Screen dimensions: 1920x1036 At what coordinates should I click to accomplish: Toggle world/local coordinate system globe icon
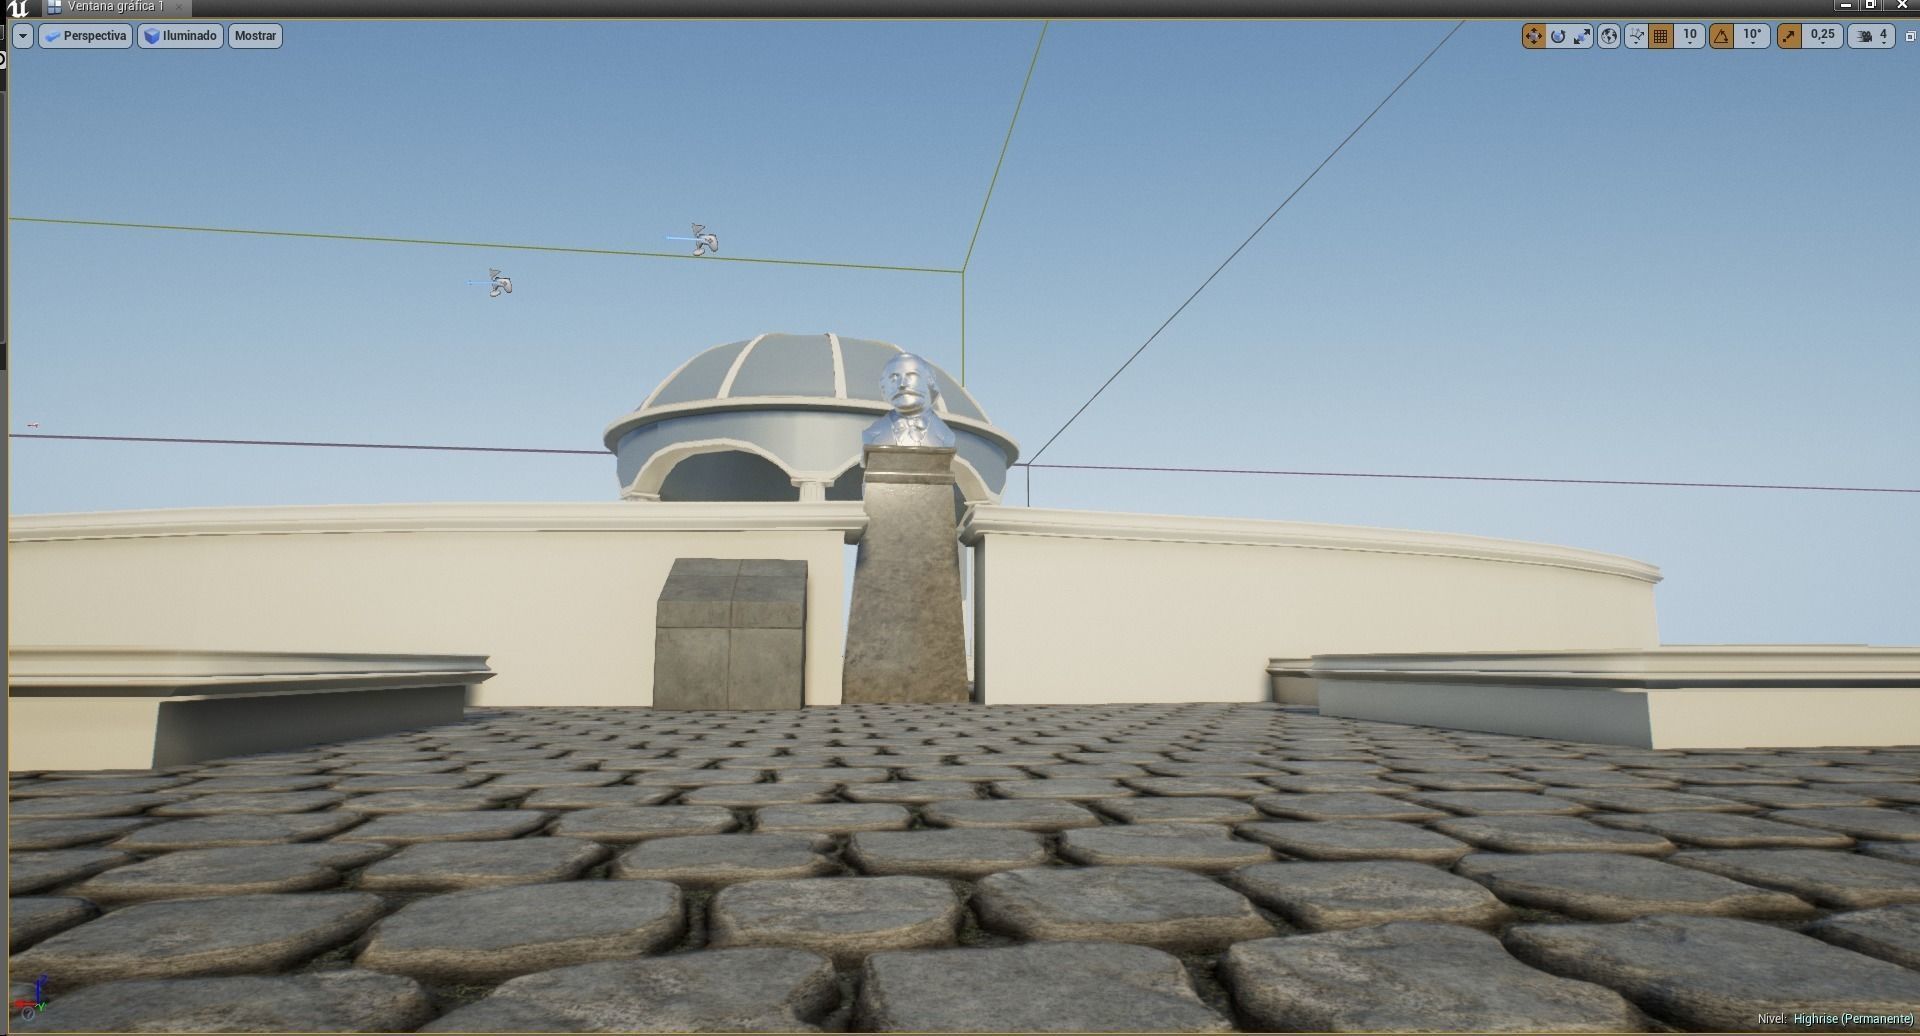[1608, 36]
